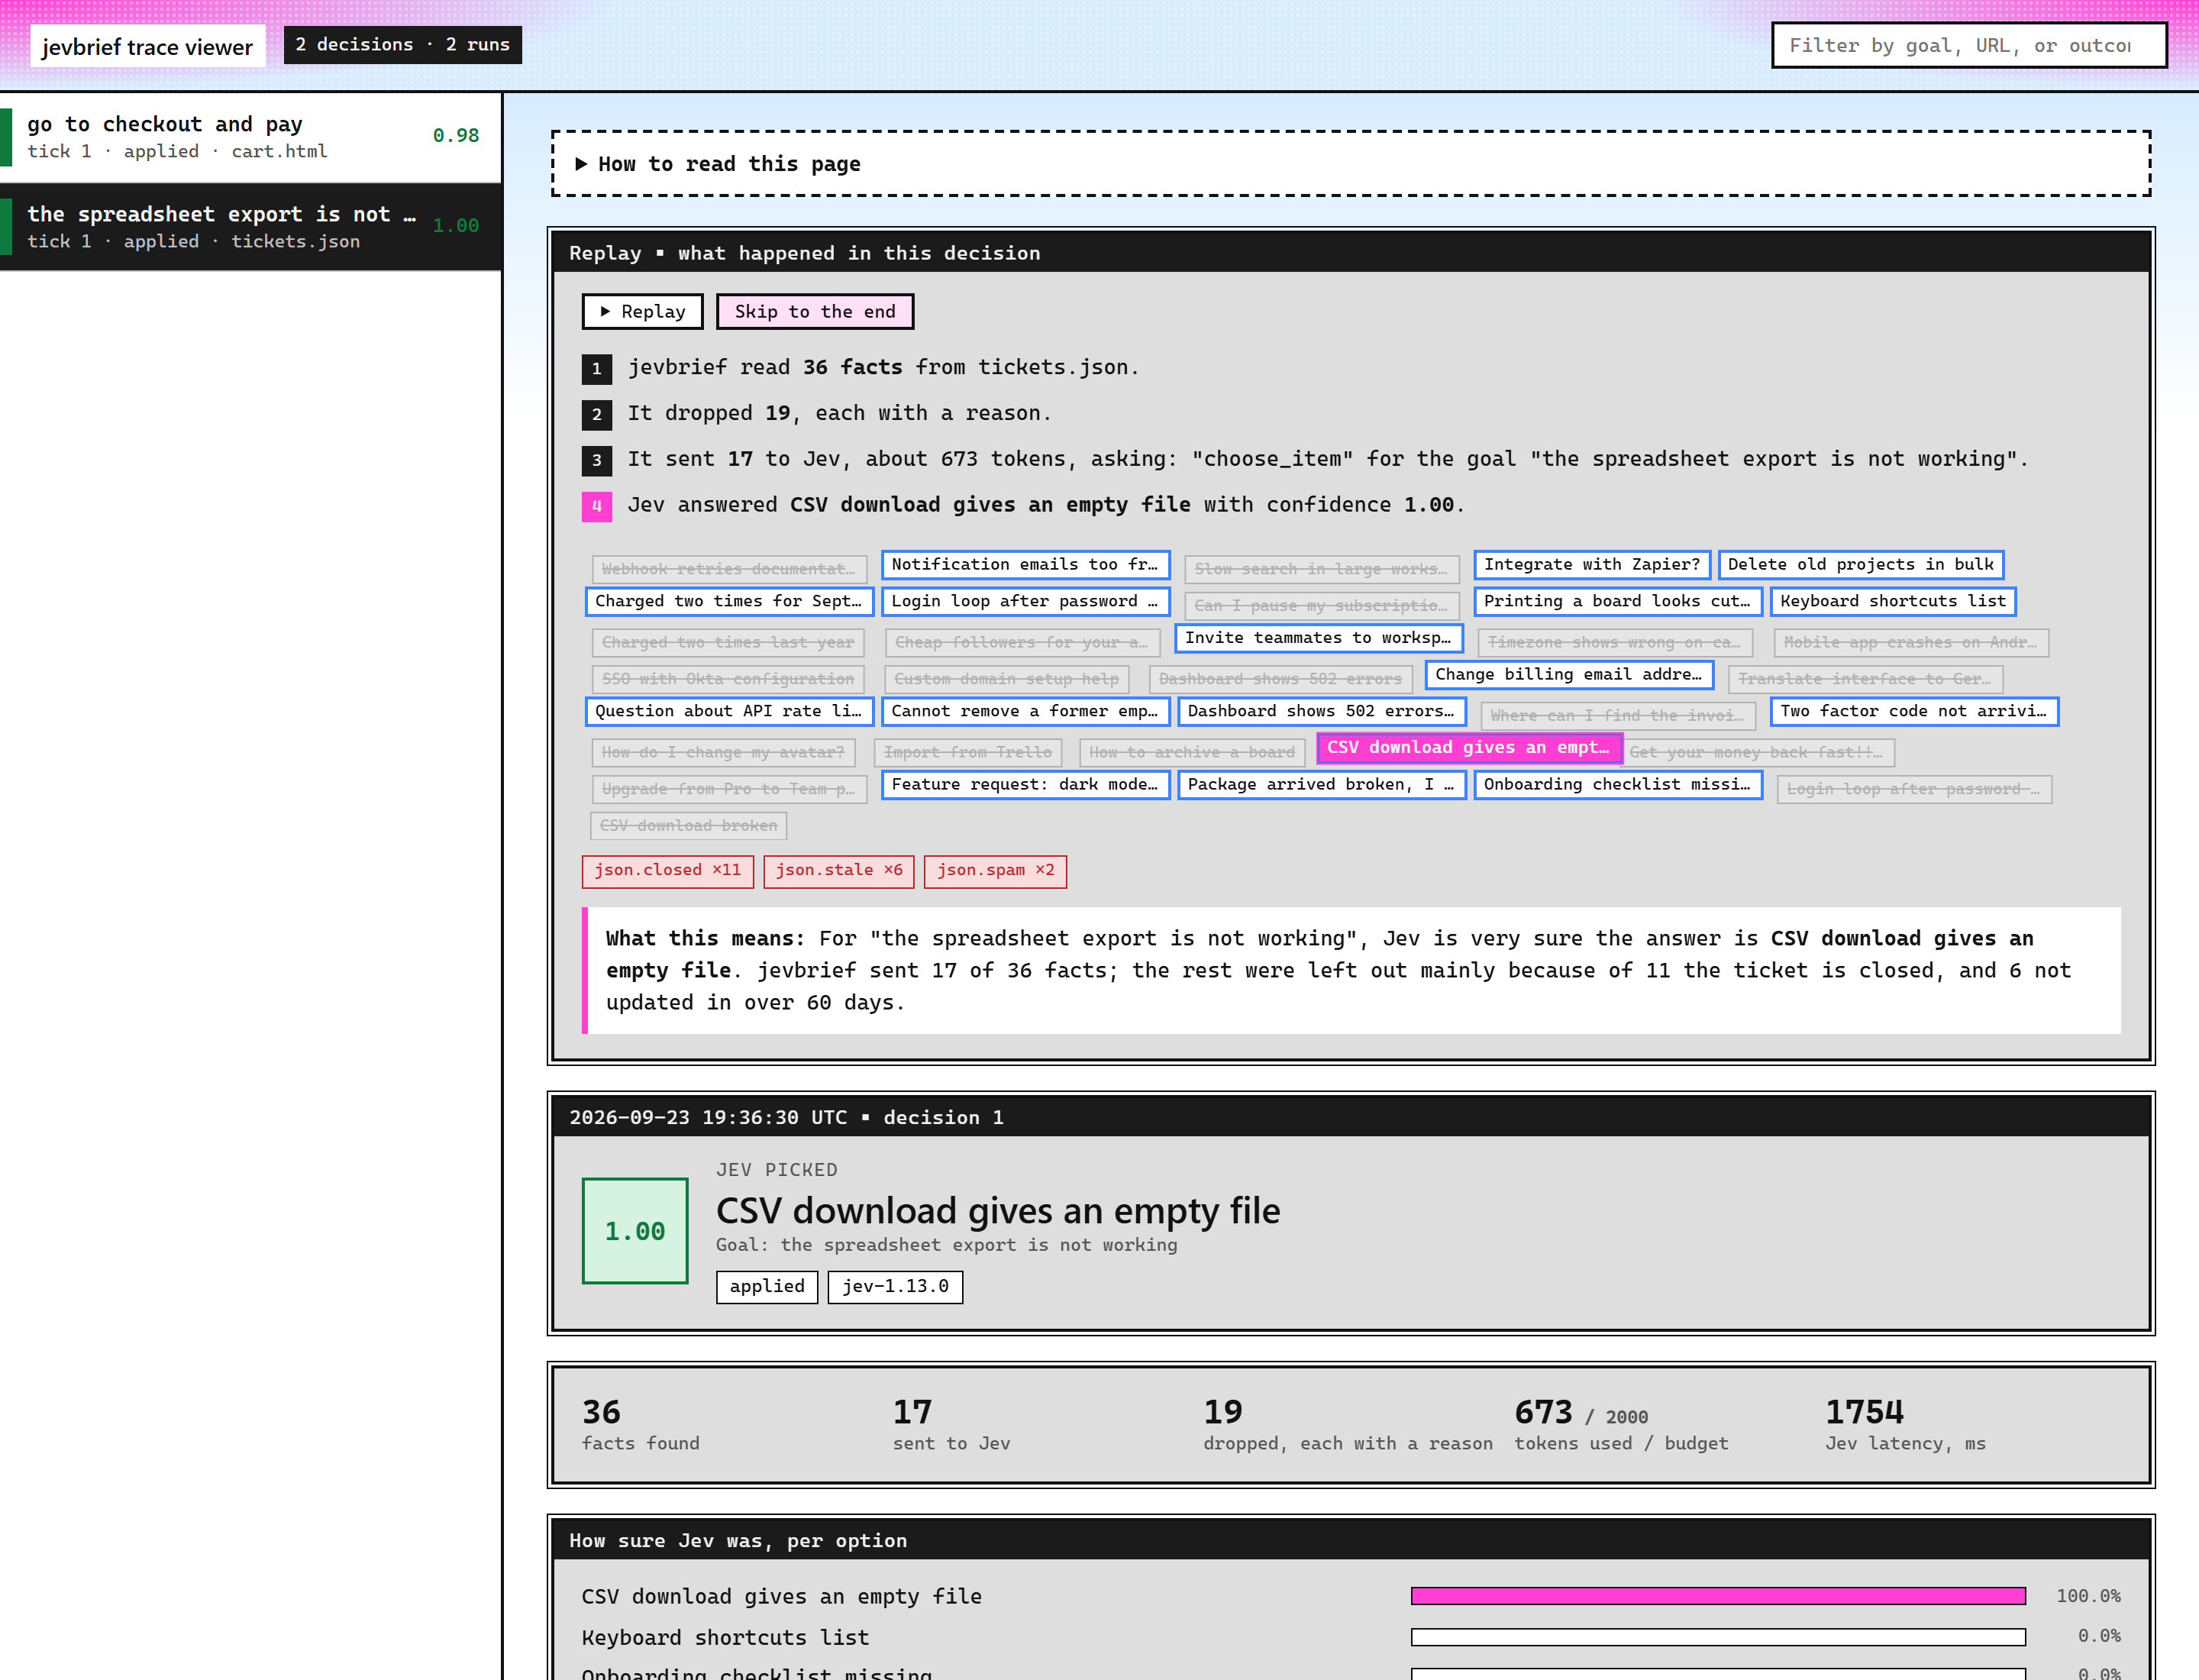The height and width of the screenshot is (1680, 2199).
Task: Click blue-outlined 'Dashboard shows 502 errors…' chip
Action: pyautogui.click(x=1321, y=711)
